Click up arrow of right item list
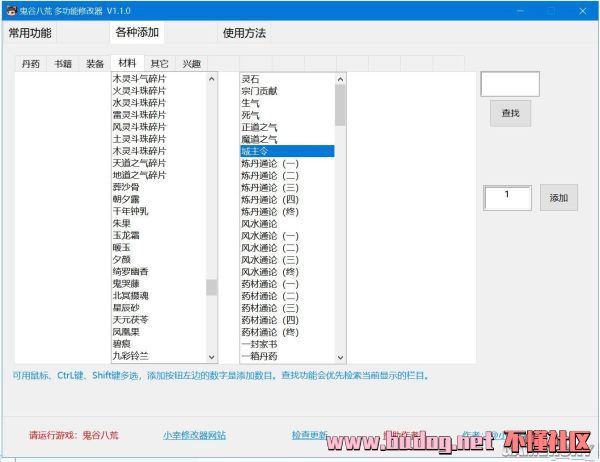The image size is (600, 462). 339,78
